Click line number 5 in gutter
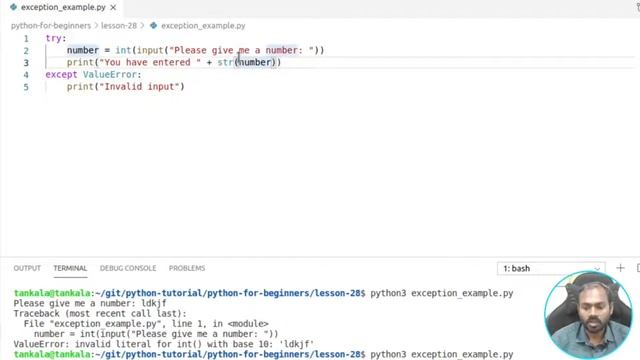This screenshot has width=640, height=360. 26,87
